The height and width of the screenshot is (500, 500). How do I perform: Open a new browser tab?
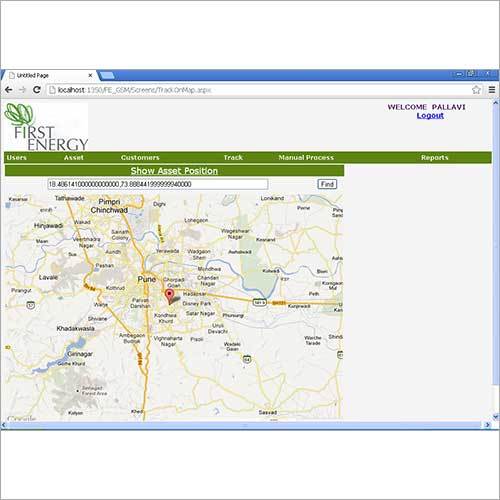point(107,76)
